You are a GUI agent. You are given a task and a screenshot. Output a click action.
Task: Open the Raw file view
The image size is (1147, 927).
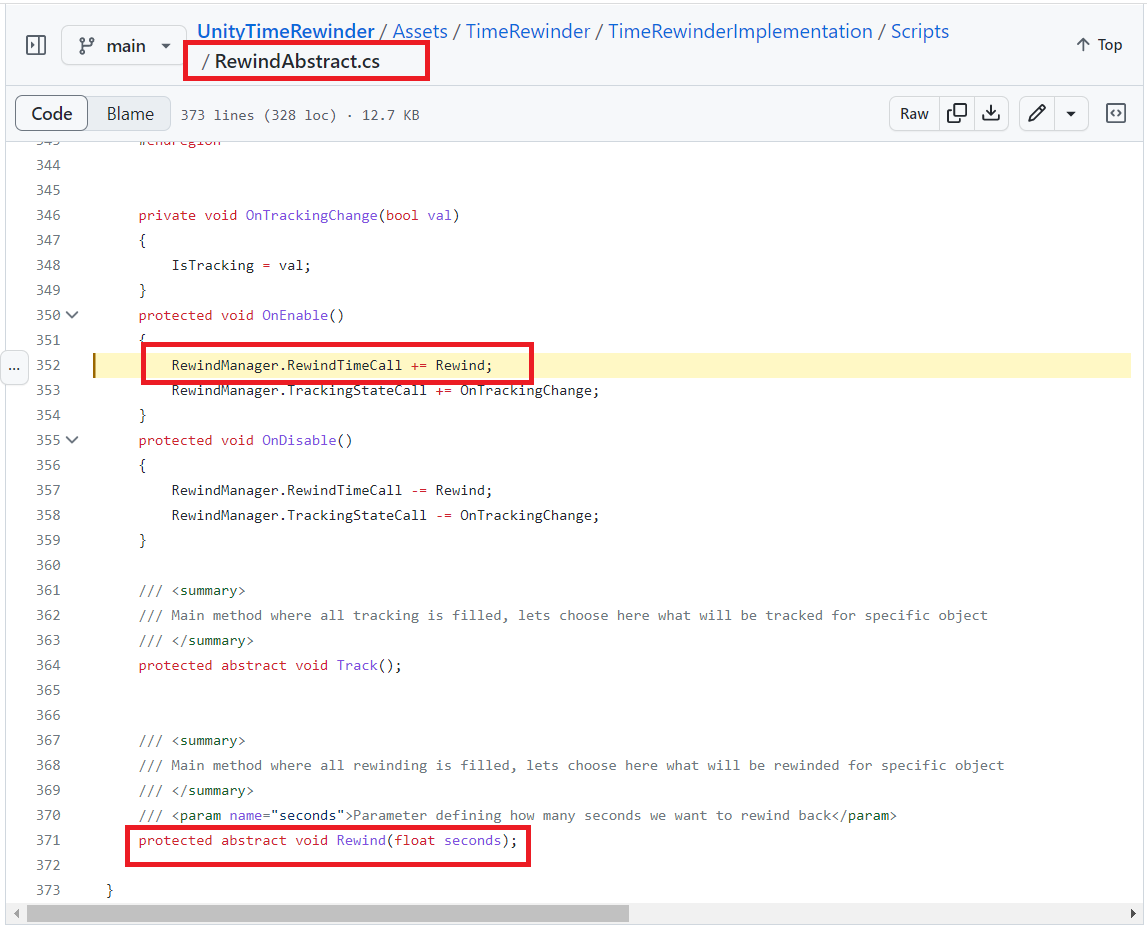tap(914, 114)
